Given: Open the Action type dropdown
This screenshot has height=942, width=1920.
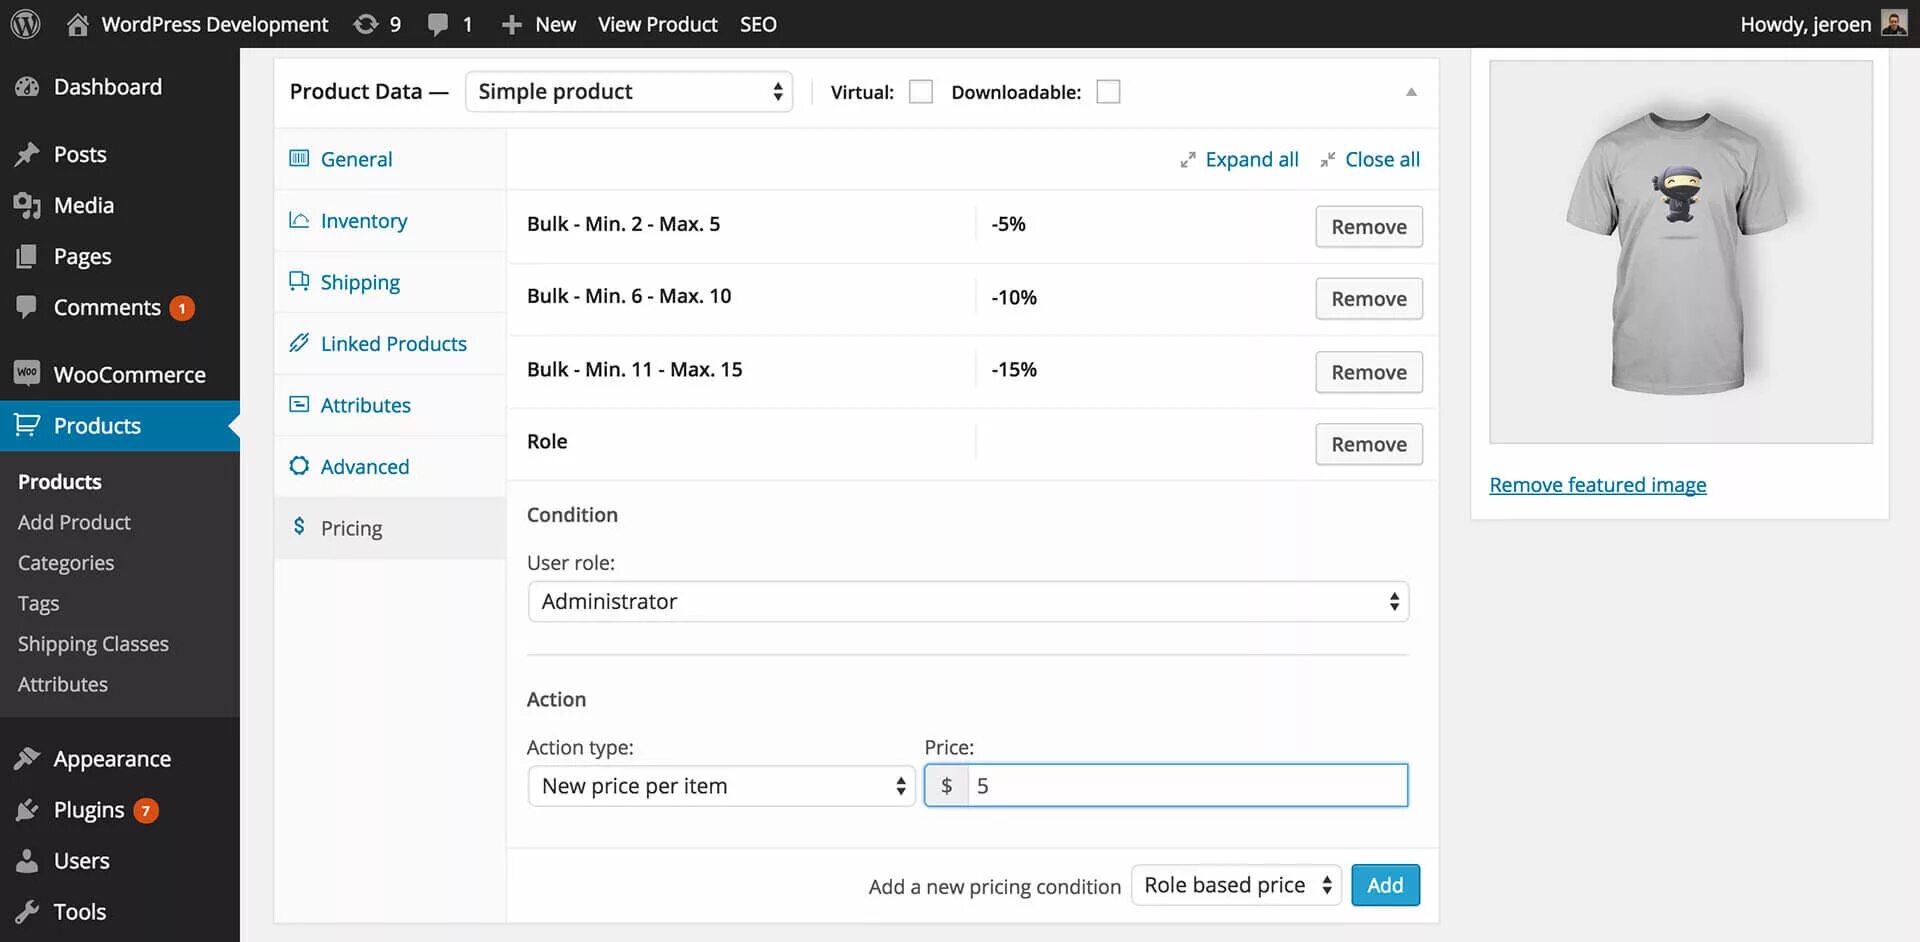Looking at the screenshot, I should point(721,786).
